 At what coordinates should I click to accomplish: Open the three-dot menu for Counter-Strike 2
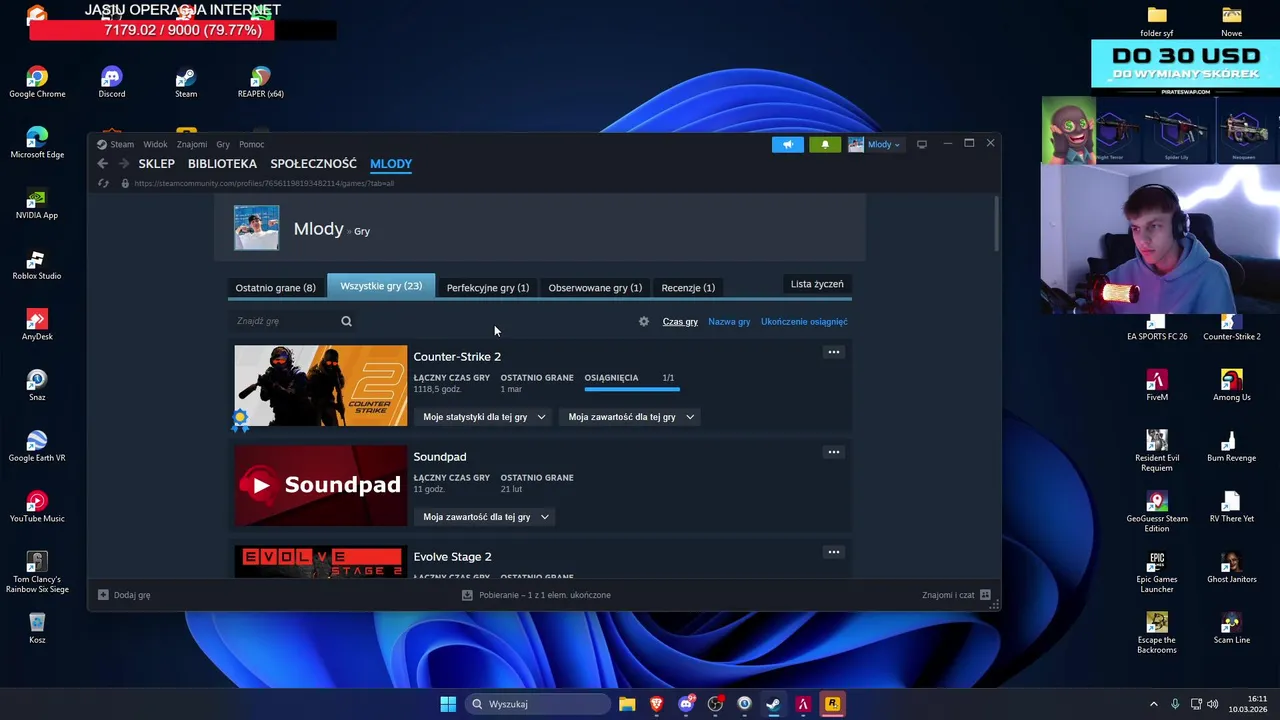pos(833,352)
